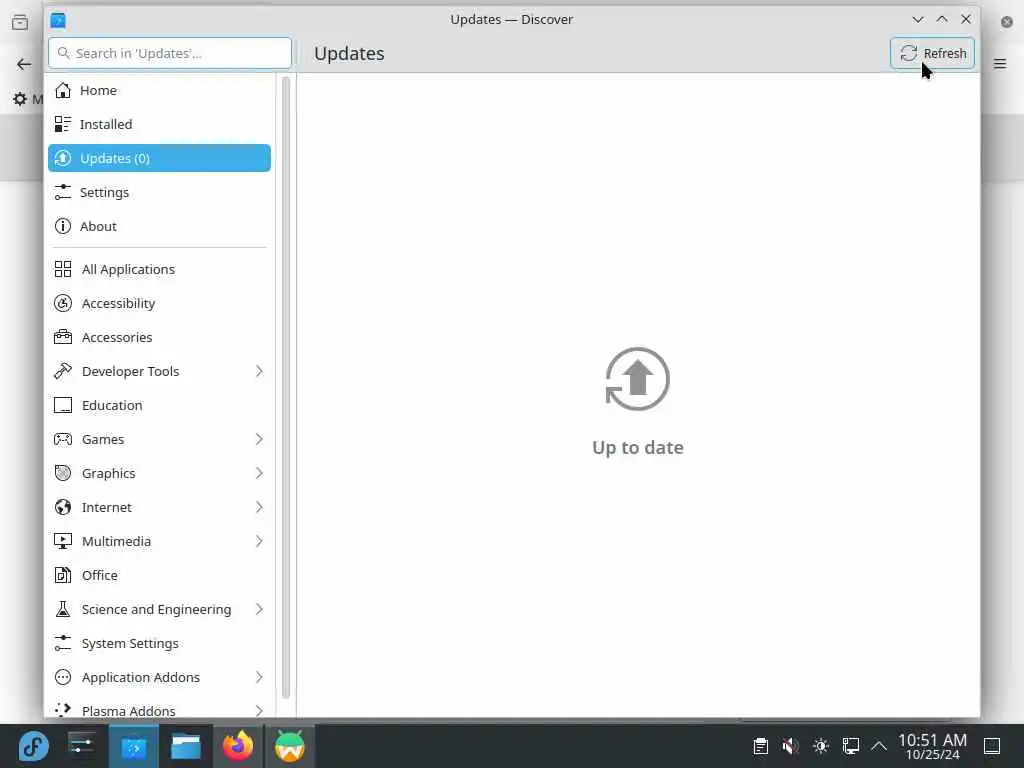Screen dimensions: 1024x768
Task: Expand the Internet category chevron
Action: [x=259, y=507]
